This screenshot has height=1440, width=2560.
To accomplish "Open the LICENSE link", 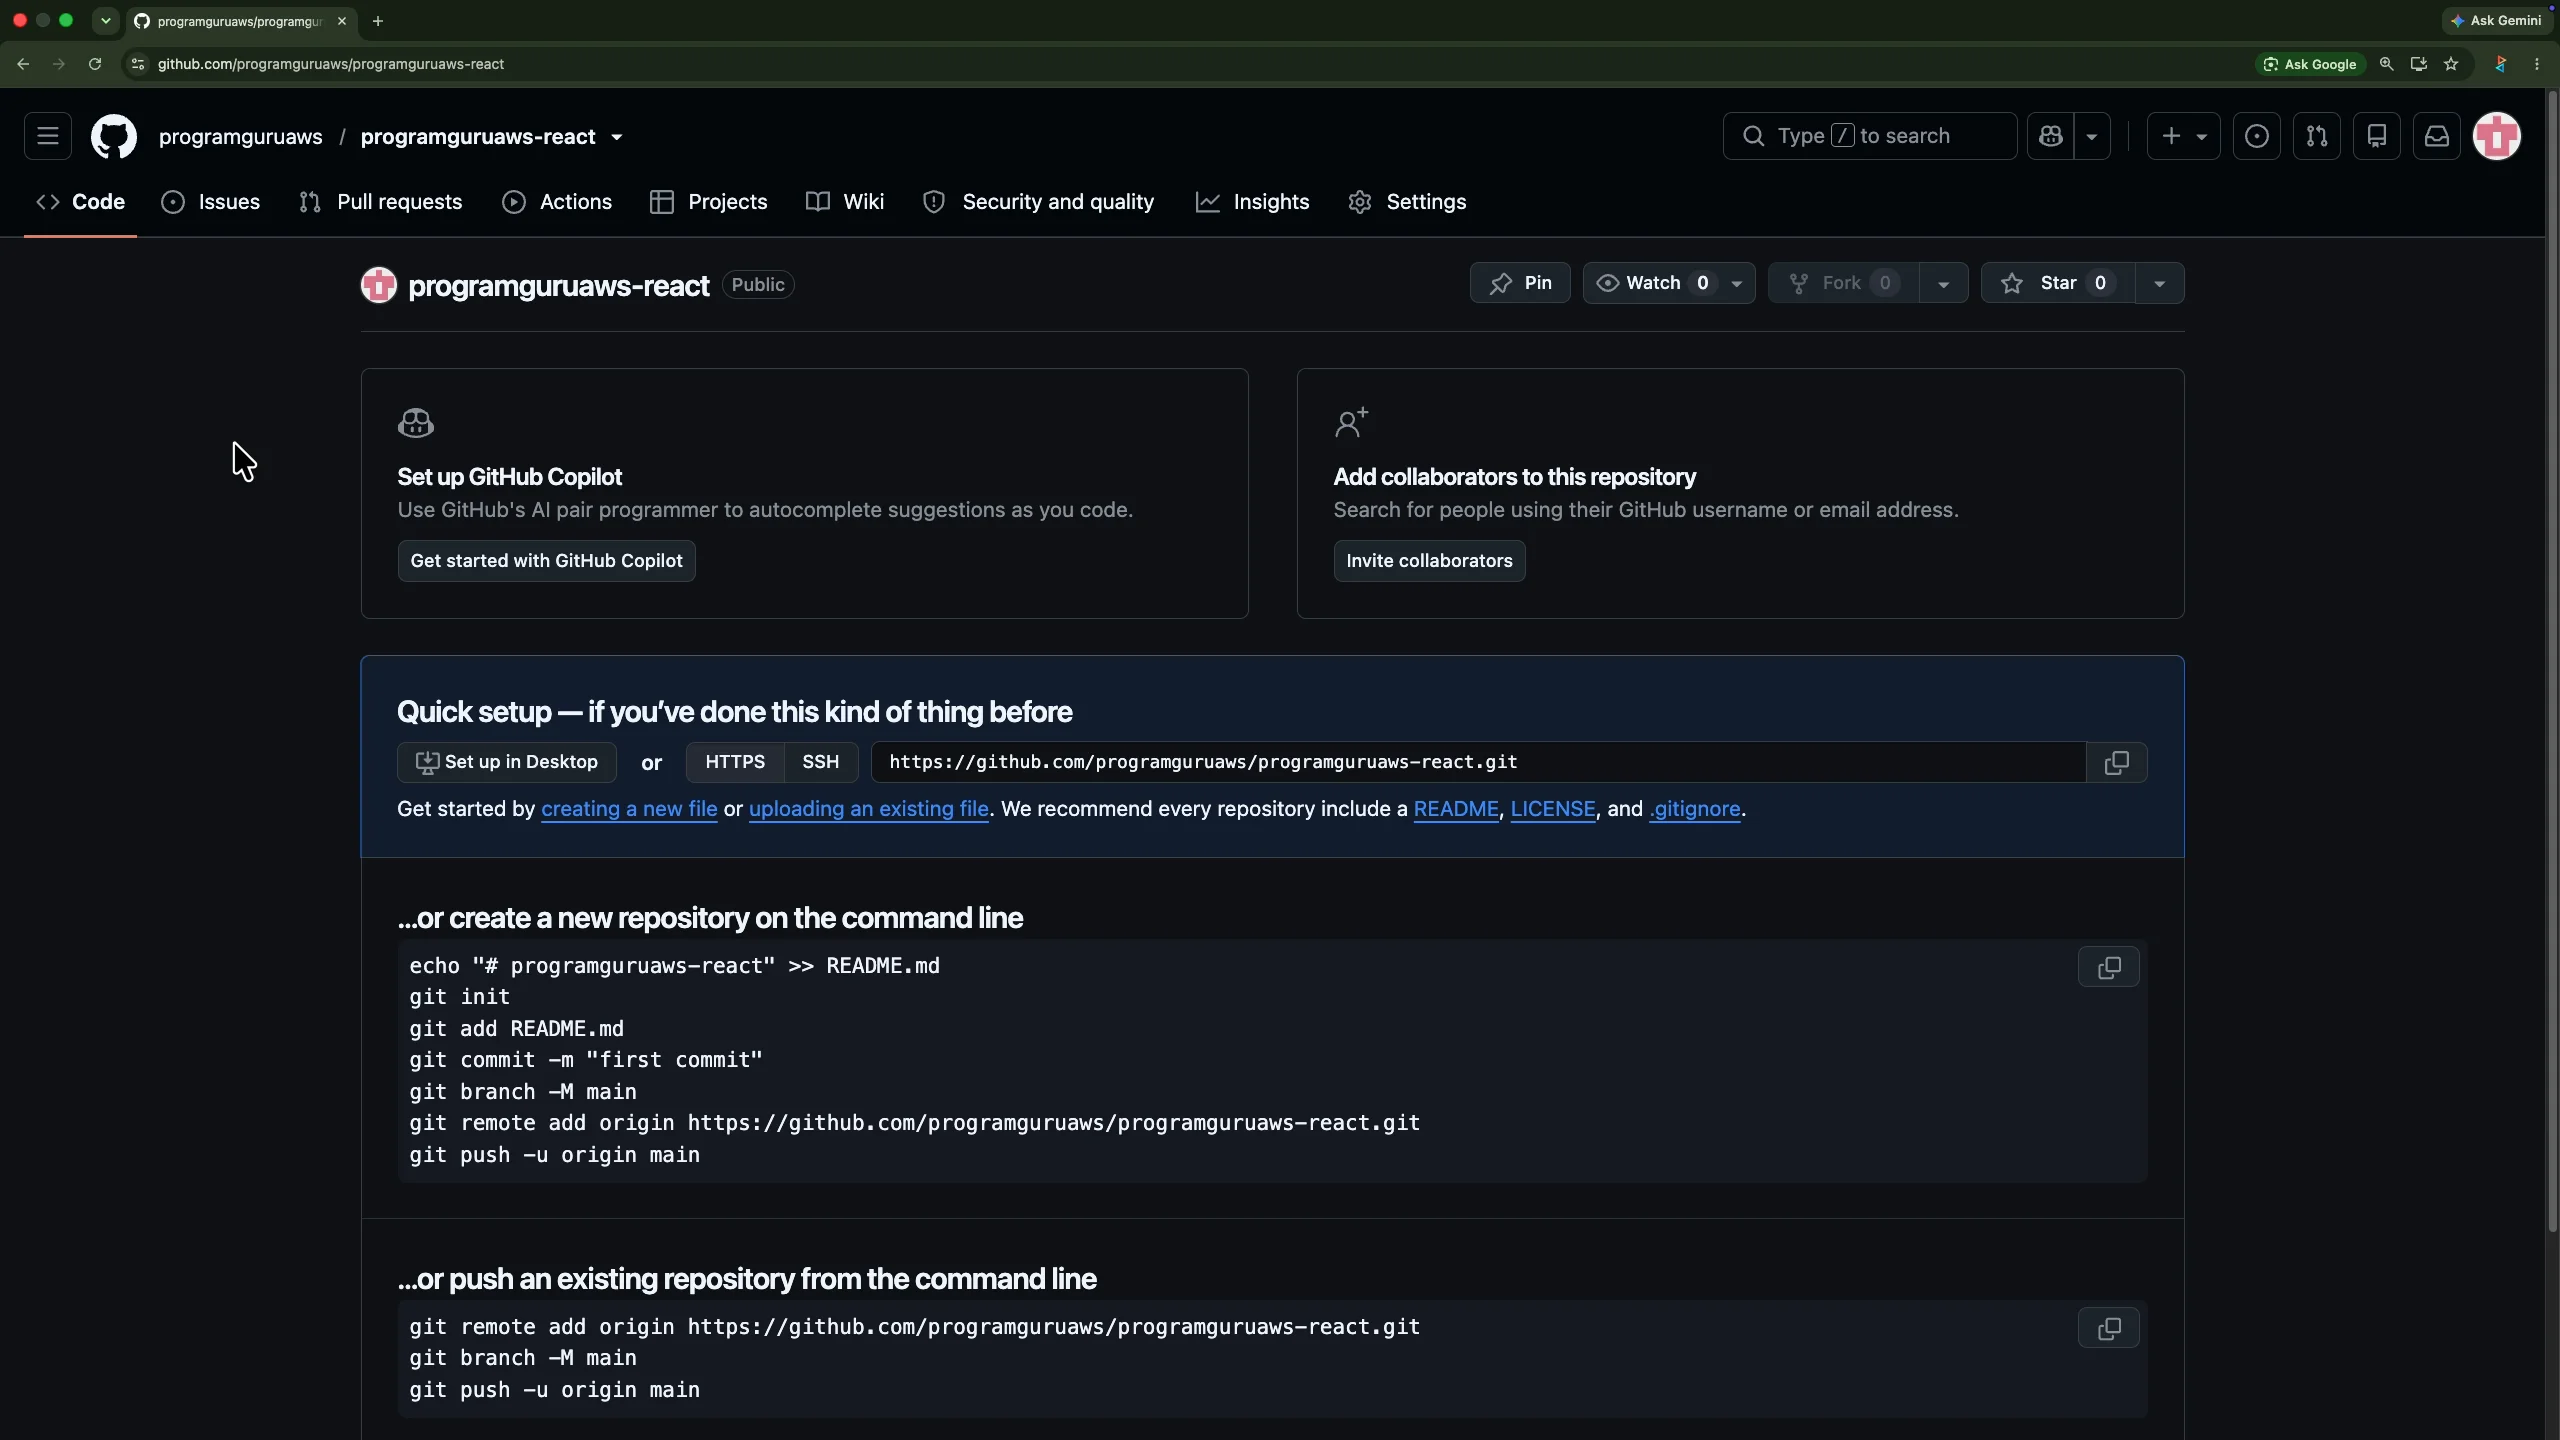I will click(1553, 809).
